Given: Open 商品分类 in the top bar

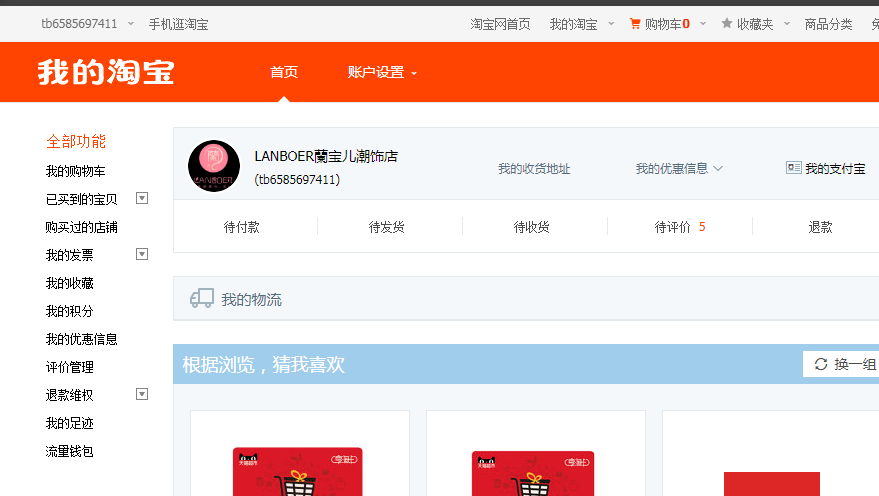Looking at the screenshot, I should point(828,24).
